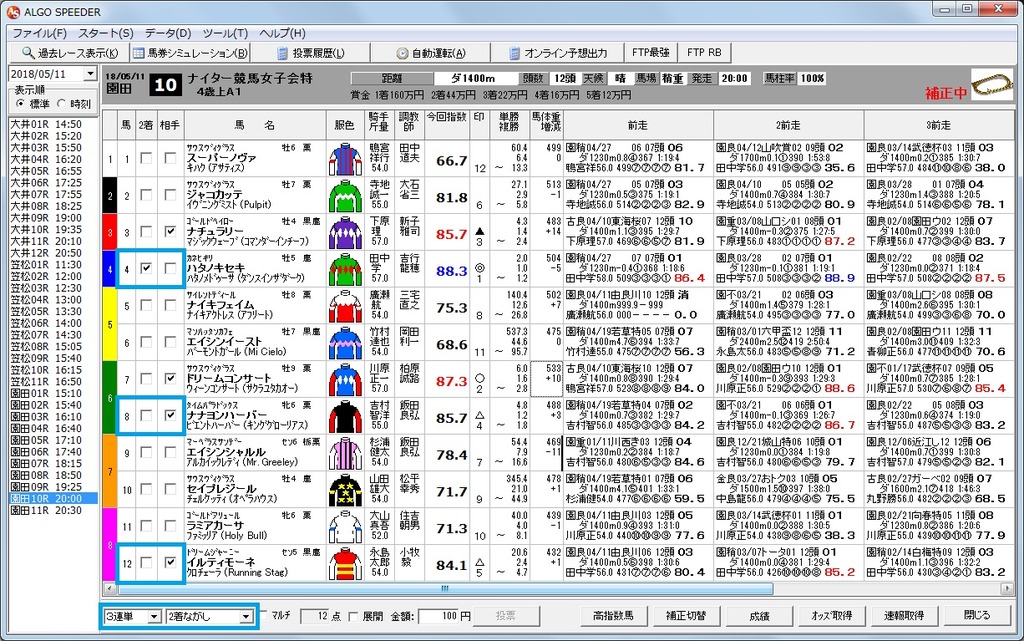Click index value 88.3 for ハタノキセキ
This screenshot has height=641, width=1024.
pyautogui.click(x=451, y=271)
